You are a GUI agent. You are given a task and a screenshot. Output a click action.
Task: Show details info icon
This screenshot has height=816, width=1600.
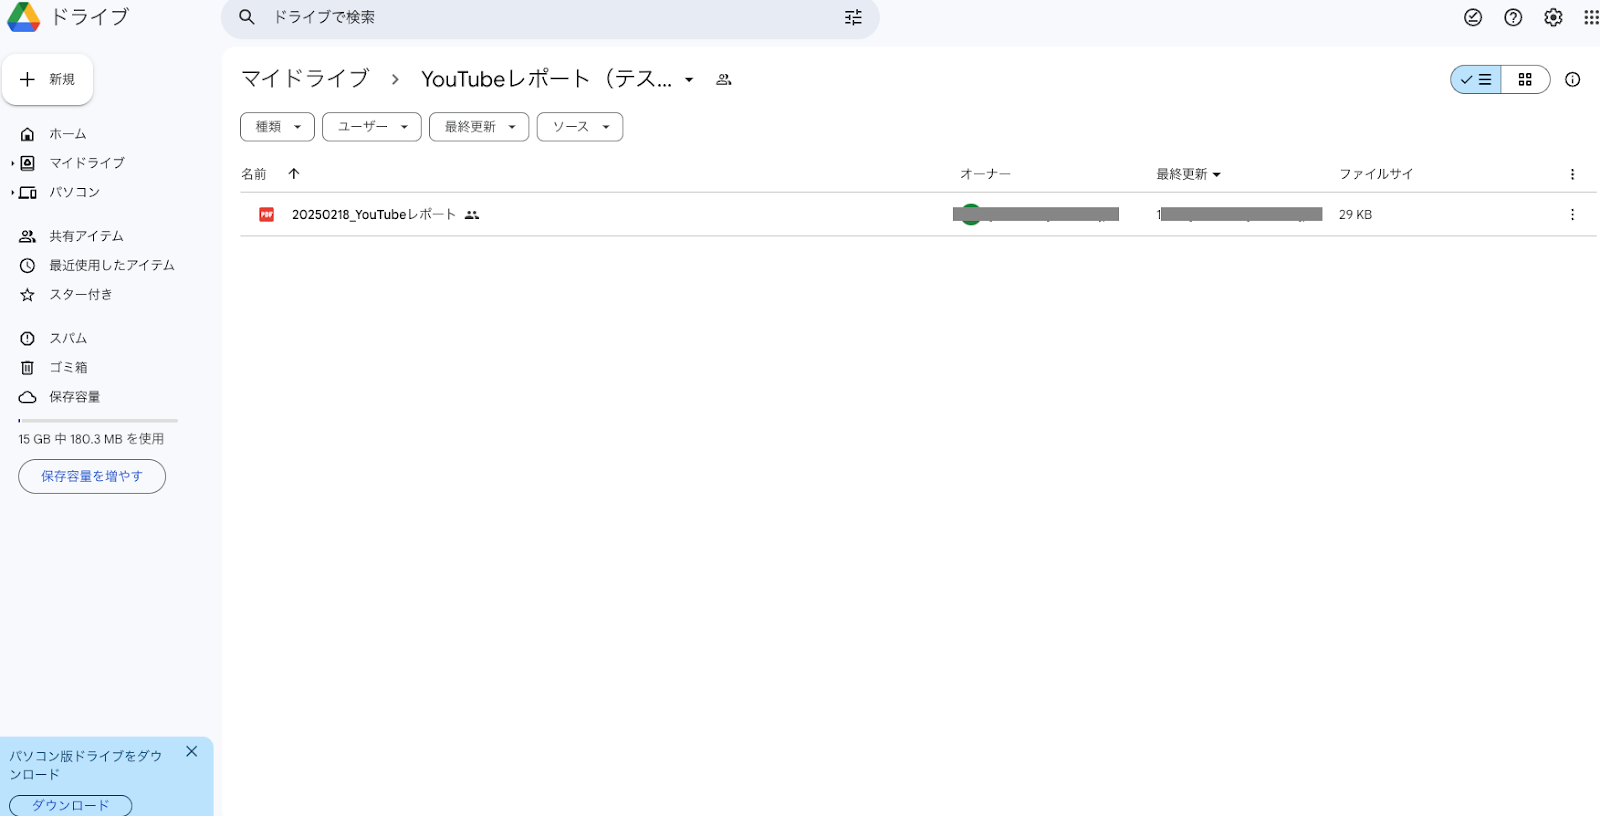click(1573, 79)
